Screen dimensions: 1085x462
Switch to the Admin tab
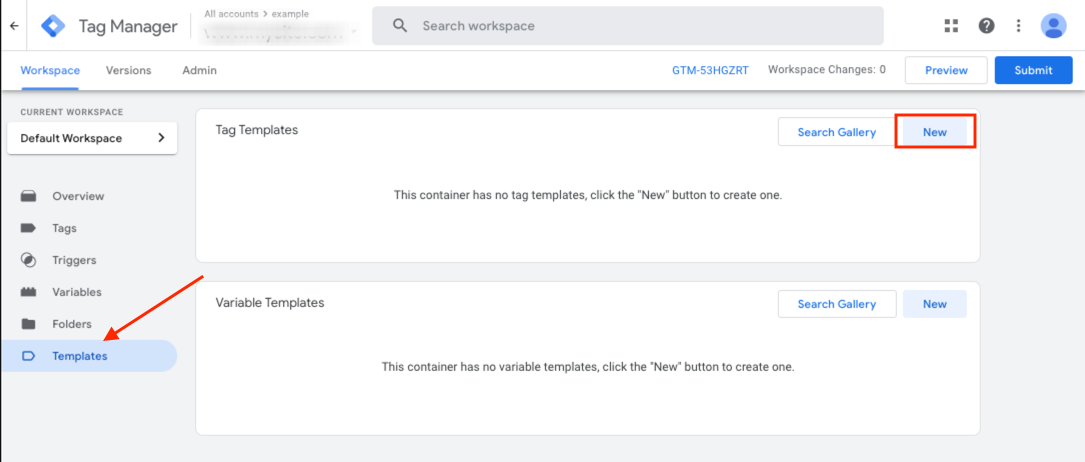point(199,70)
